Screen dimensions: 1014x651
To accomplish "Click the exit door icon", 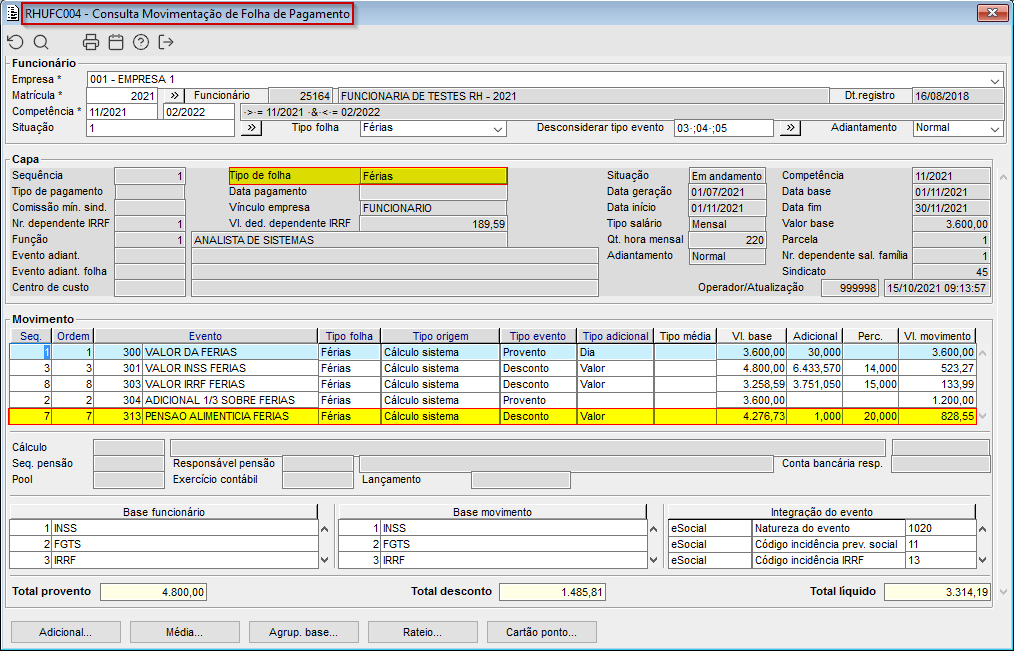I will pyautogui.click(x=166, y=42).
